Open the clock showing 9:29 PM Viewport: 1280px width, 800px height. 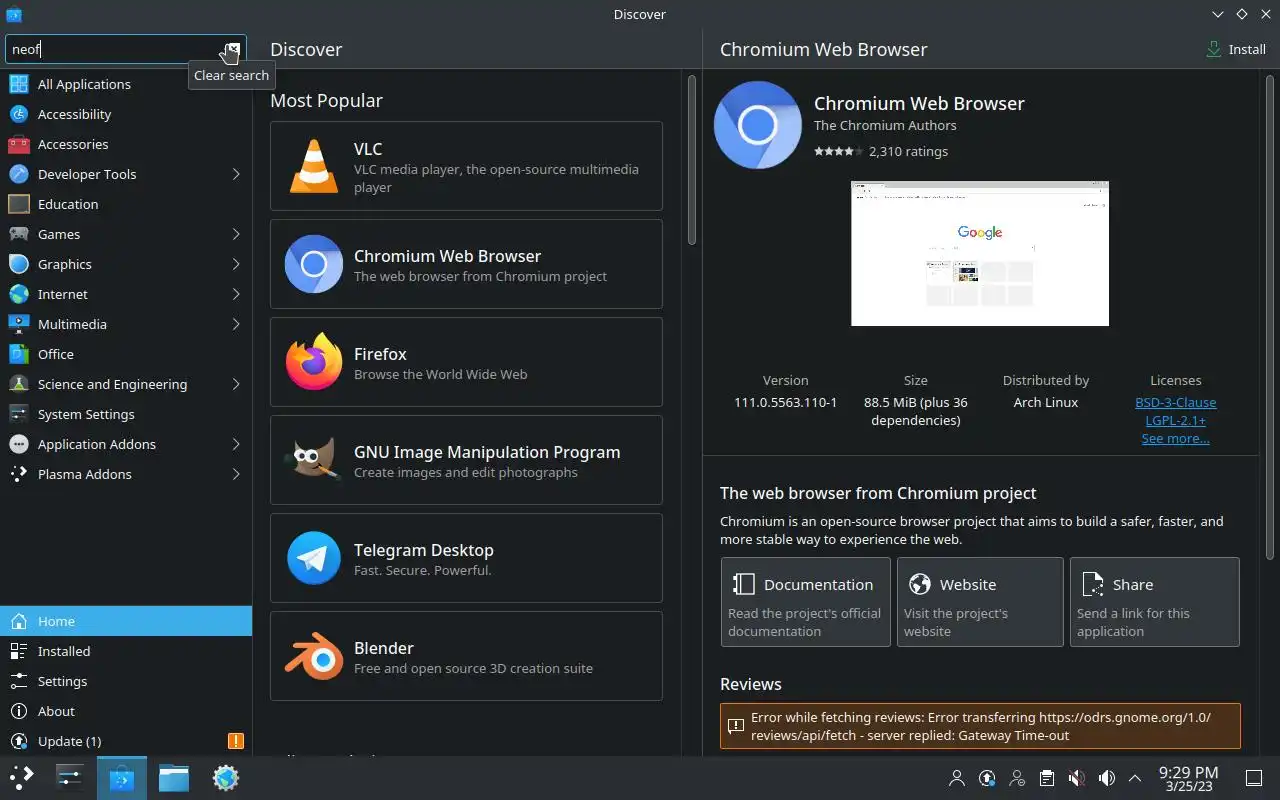(x=1188, y=778)
